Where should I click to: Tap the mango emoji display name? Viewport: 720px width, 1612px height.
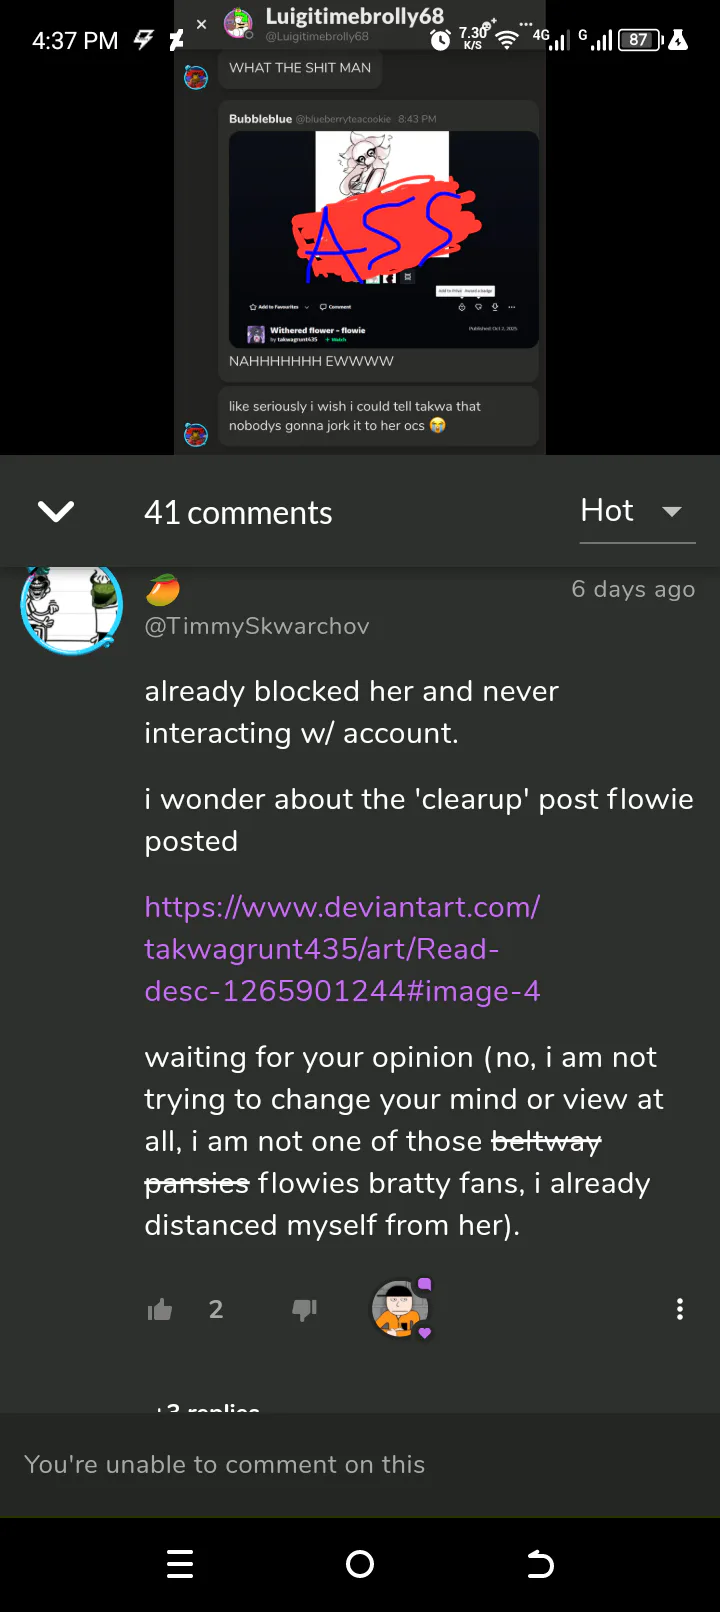tap(162, 590)
